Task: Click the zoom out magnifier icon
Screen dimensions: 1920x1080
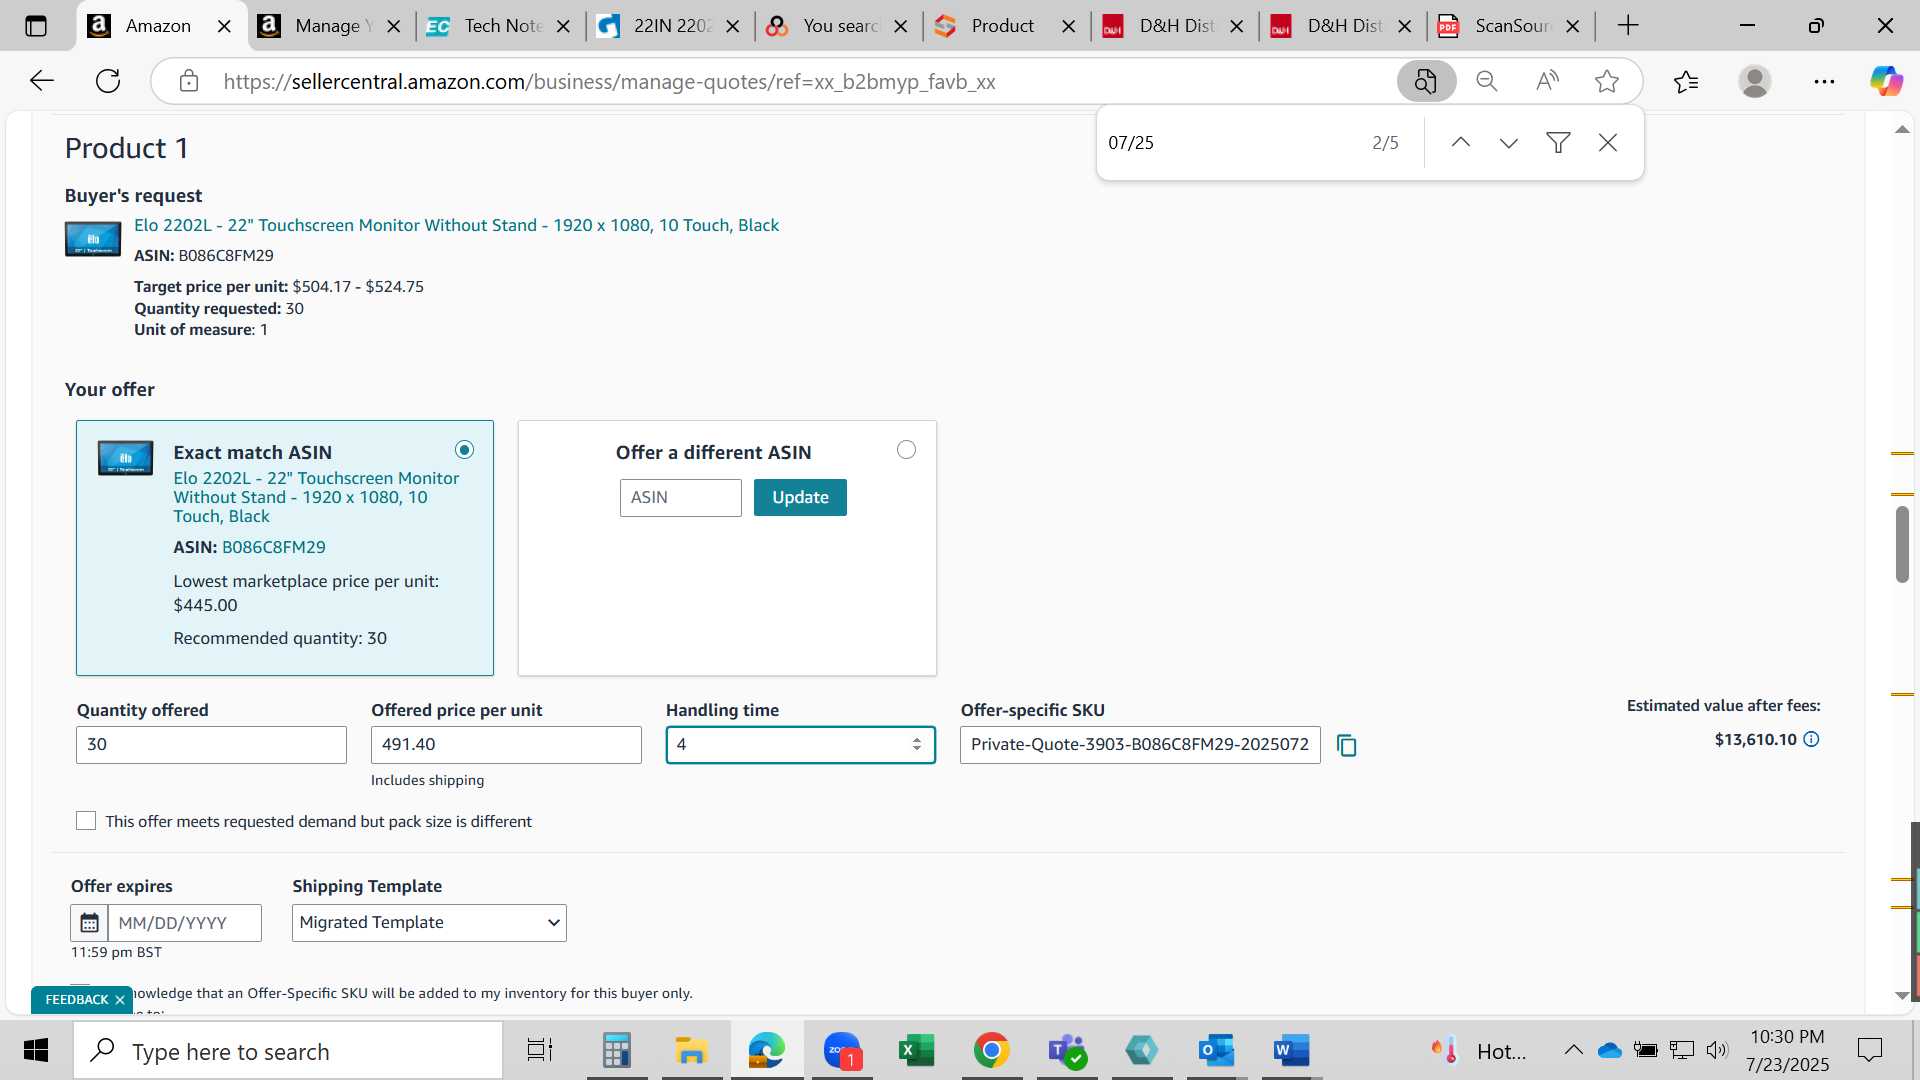Action: click(1487, 81)
